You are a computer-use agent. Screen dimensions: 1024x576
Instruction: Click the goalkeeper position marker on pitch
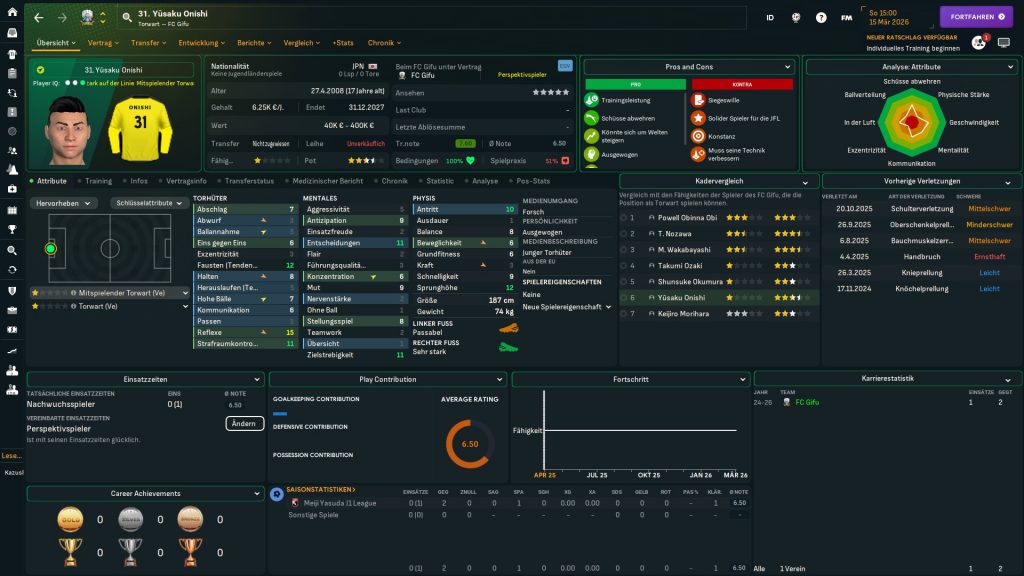[x=51, y=248]
